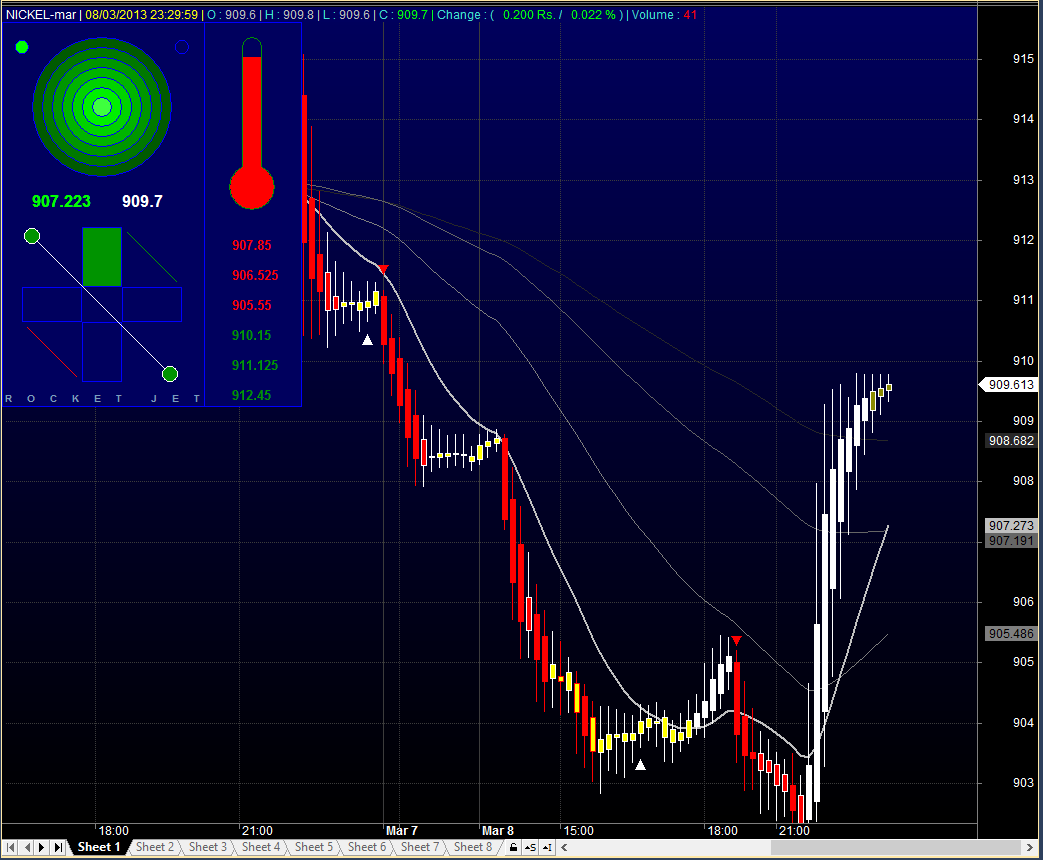Click the red thermometer gauge
The width and height of the screenshot is (1043, 860).
click(251, 124)
